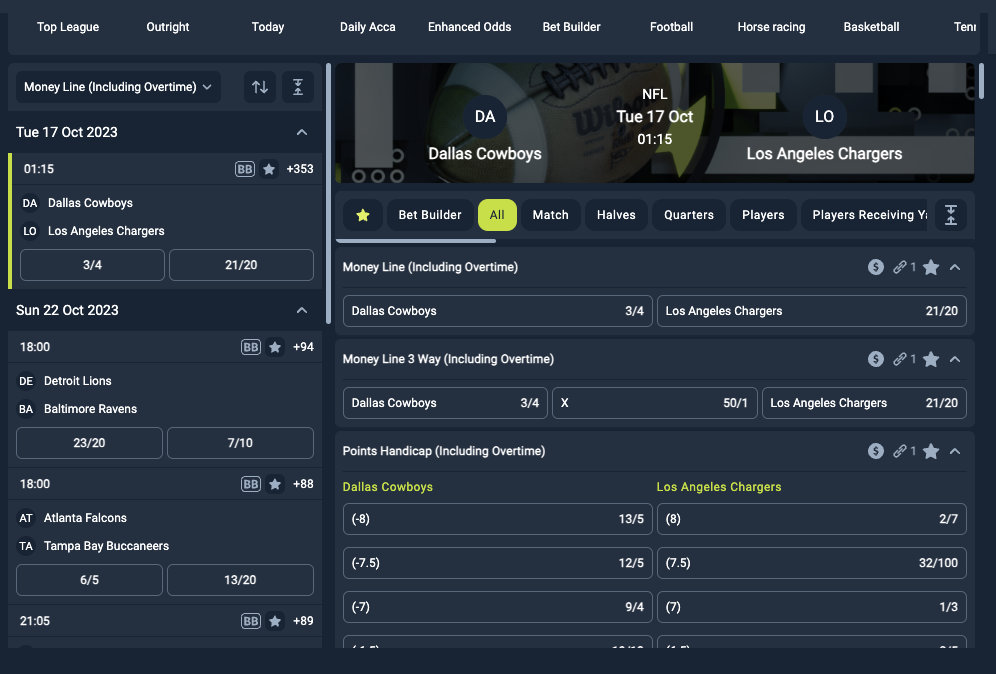Open the +353 more markets link
Image resolution: width=996 pixels, height=674 pixels.
pos(300,169)
